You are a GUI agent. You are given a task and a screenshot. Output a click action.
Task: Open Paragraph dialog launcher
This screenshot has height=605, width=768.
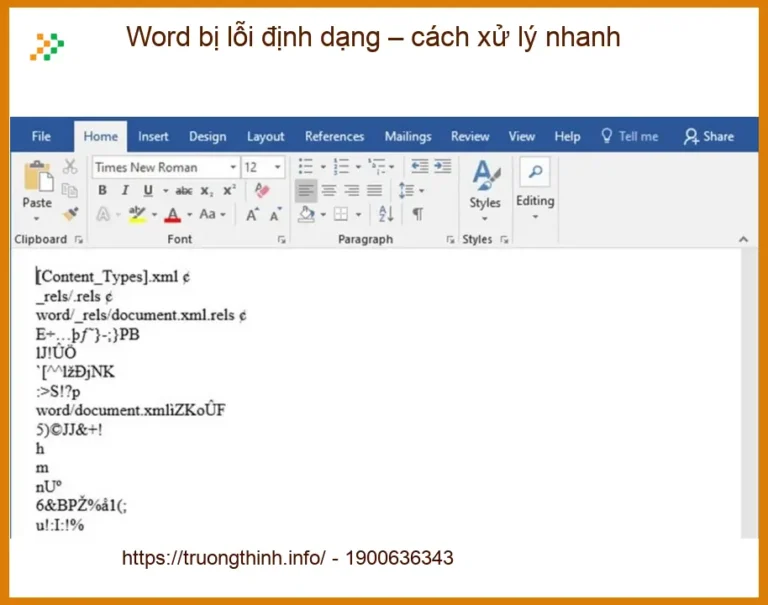tap(450, 240)
